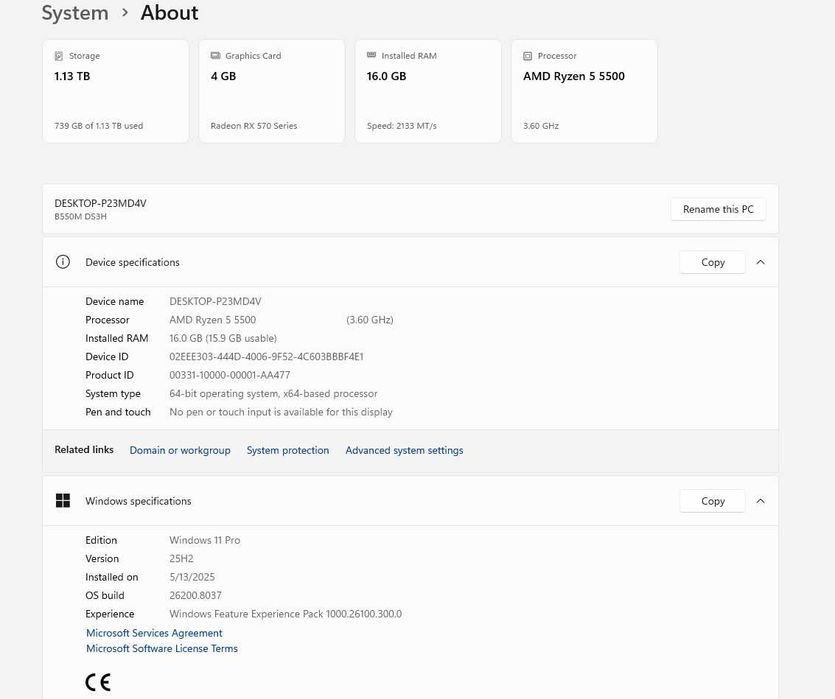Go back to System breadcrumb
This screenshot has height=699, width=835.
[x=74, y=13]
